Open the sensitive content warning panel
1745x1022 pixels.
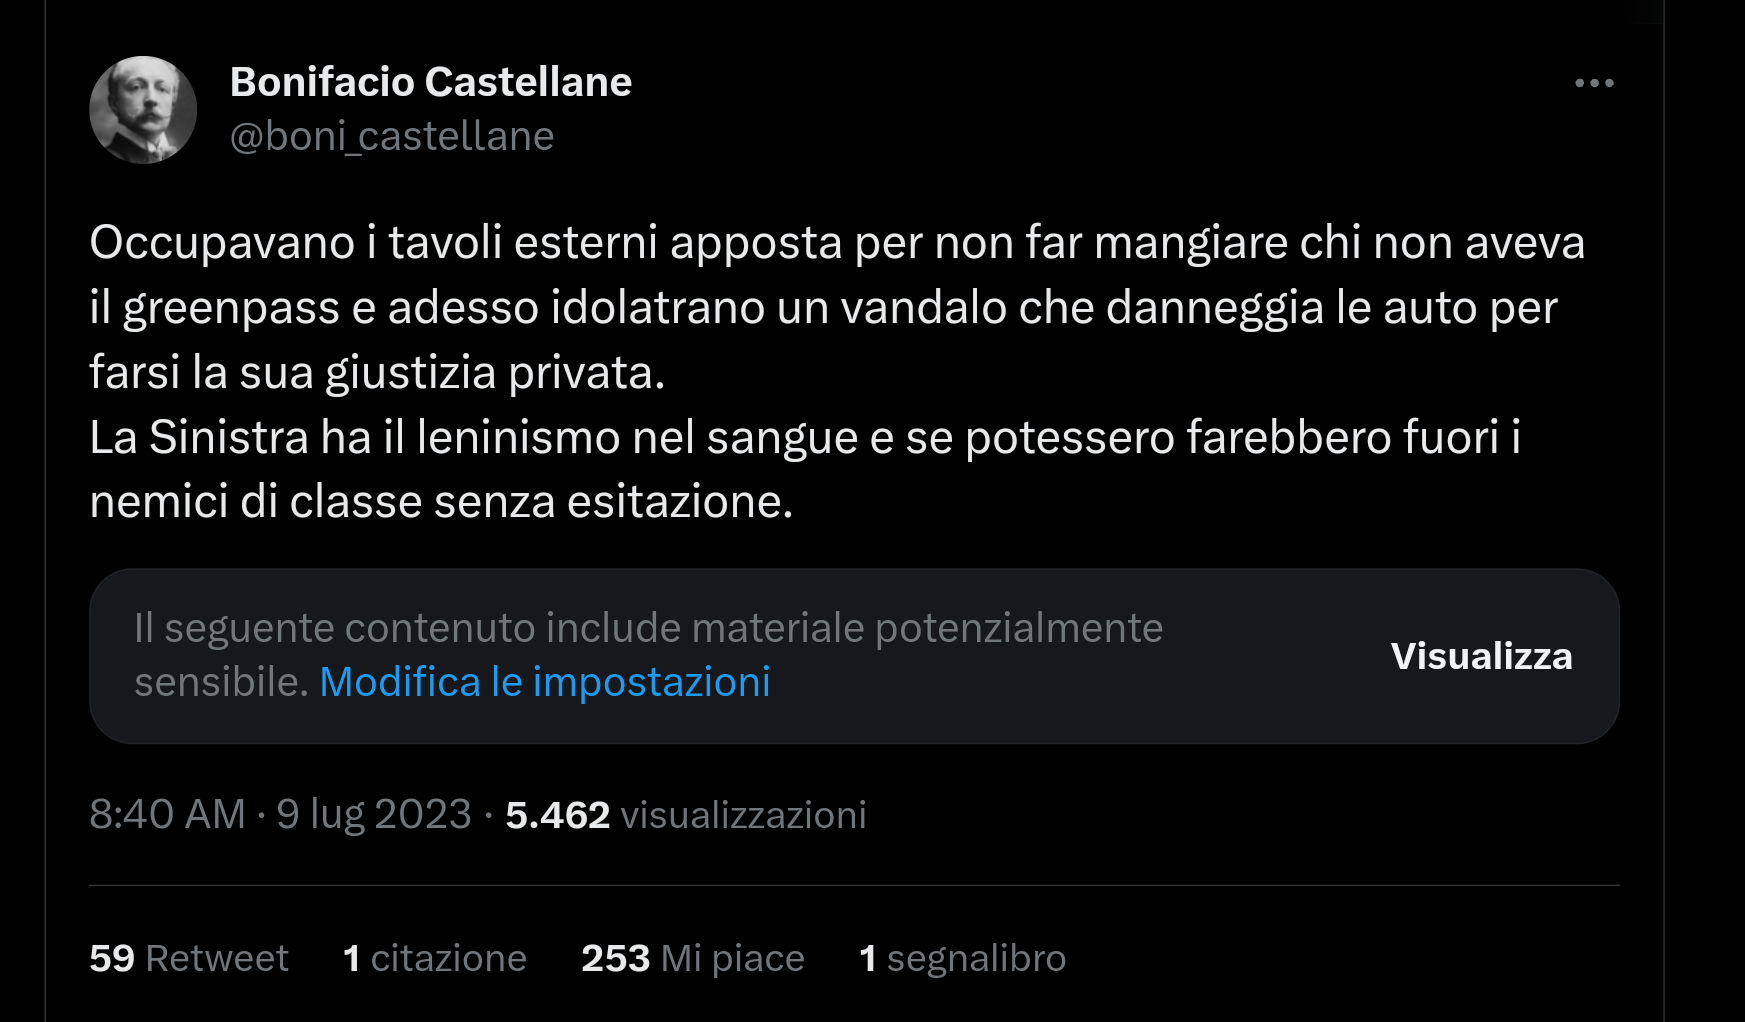(855, 657)
